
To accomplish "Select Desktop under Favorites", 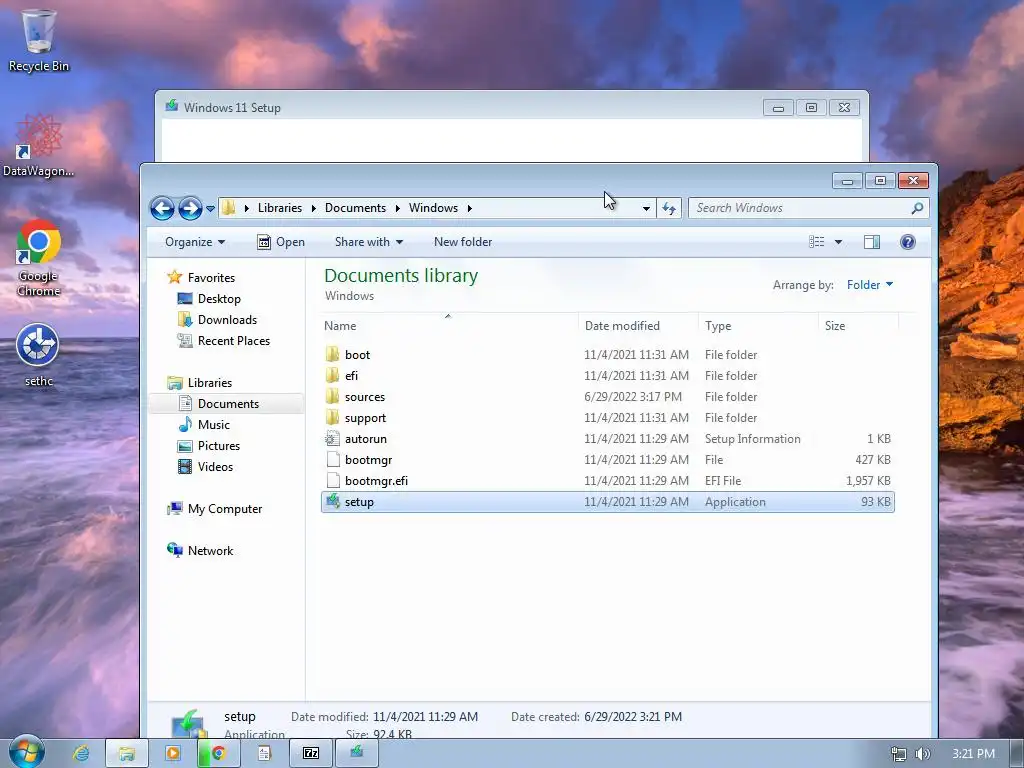I will (210, 298).
